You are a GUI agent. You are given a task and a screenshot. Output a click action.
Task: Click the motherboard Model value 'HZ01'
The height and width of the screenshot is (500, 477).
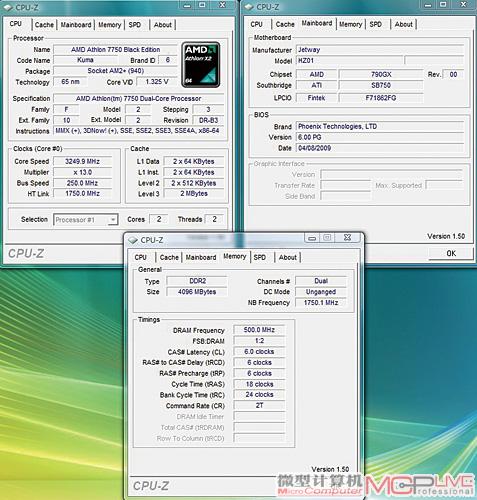pyautogui.click(x=349, y=61)
